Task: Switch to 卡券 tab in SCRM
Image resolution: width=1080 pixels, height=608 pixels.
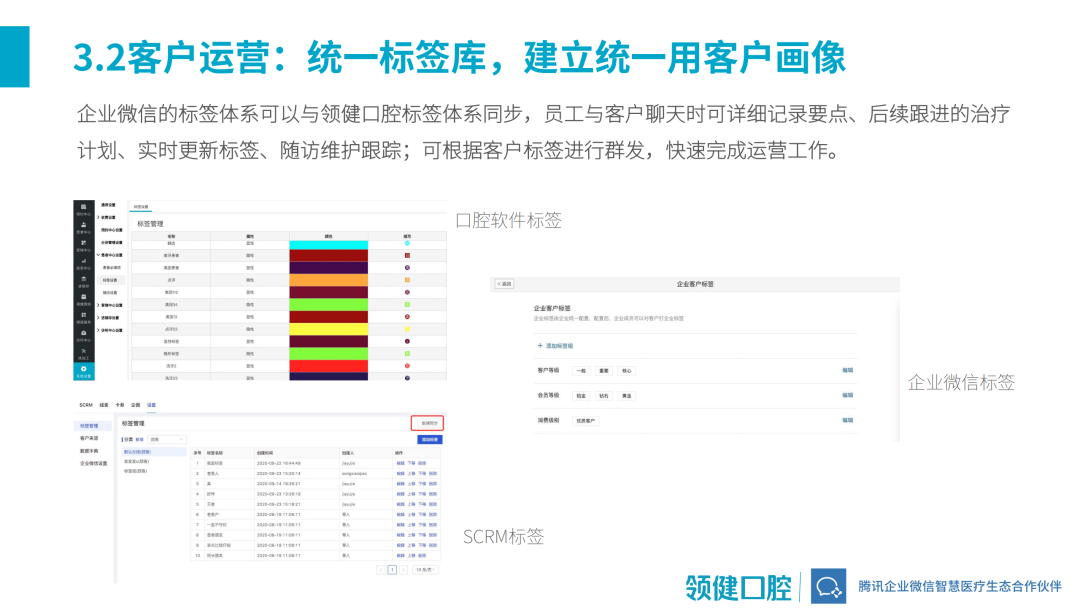Action: tap(120, 405)
